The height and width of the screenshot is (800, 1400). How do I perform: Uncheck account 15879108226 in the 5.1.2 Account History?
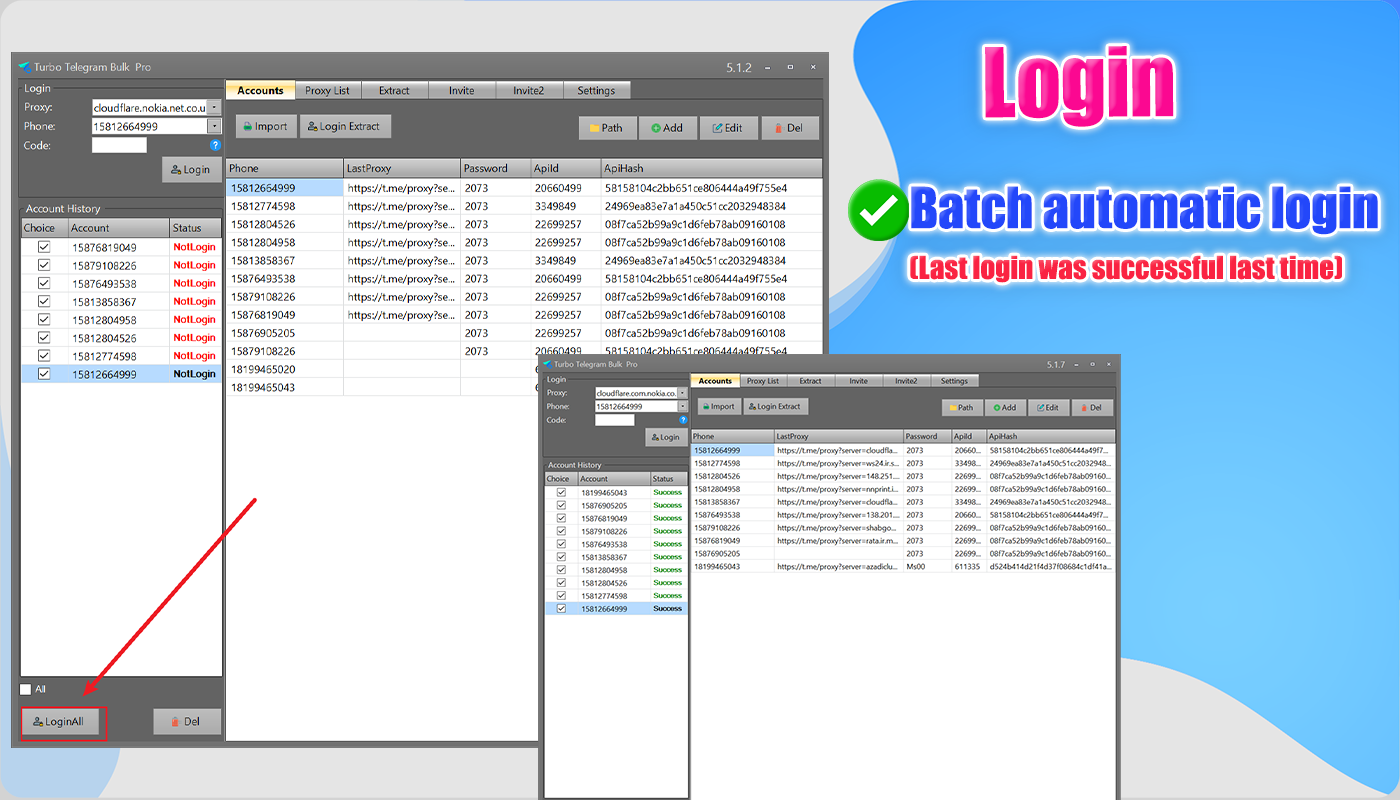43,265
